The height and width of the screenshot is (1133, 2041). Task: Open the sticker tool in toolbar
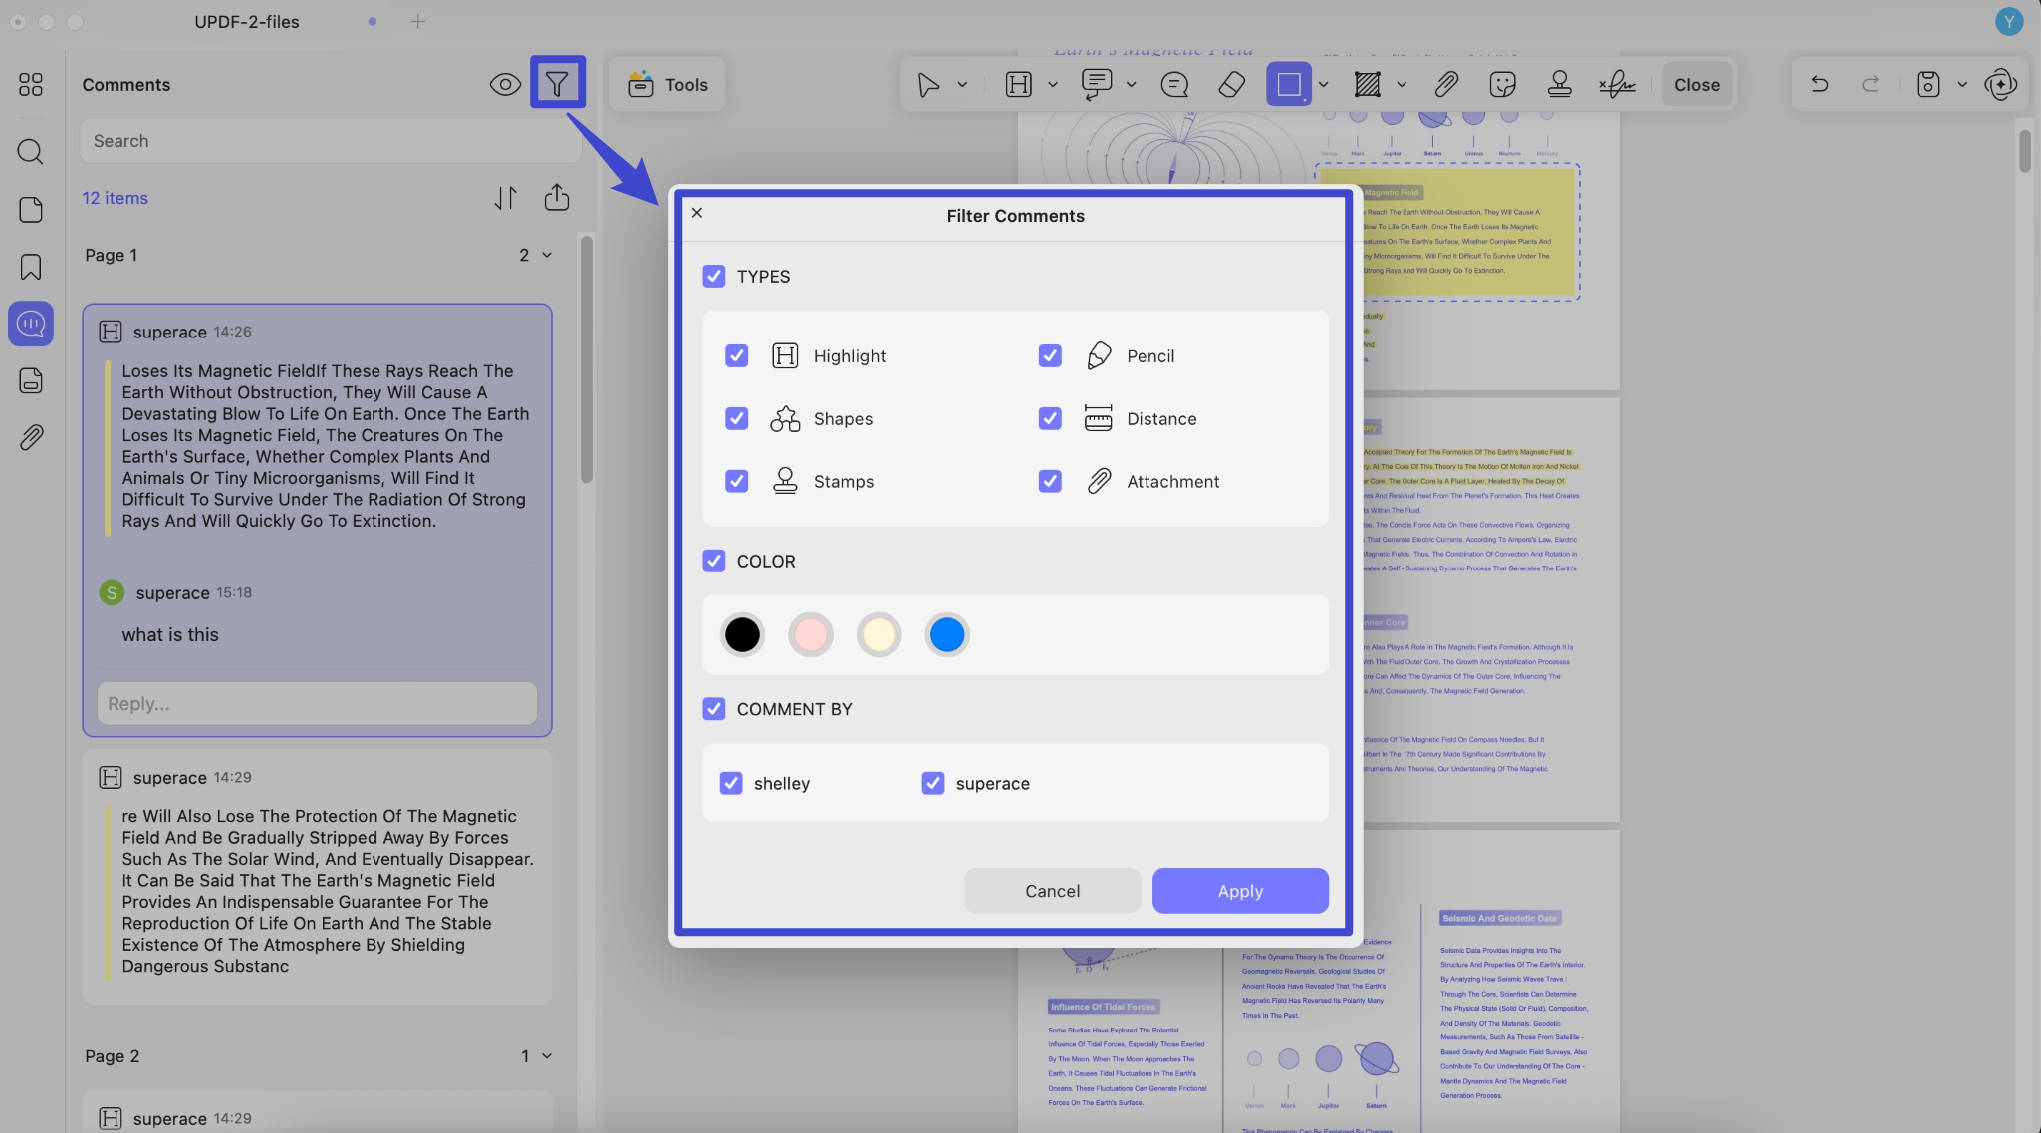click(x=1502, y=85)
